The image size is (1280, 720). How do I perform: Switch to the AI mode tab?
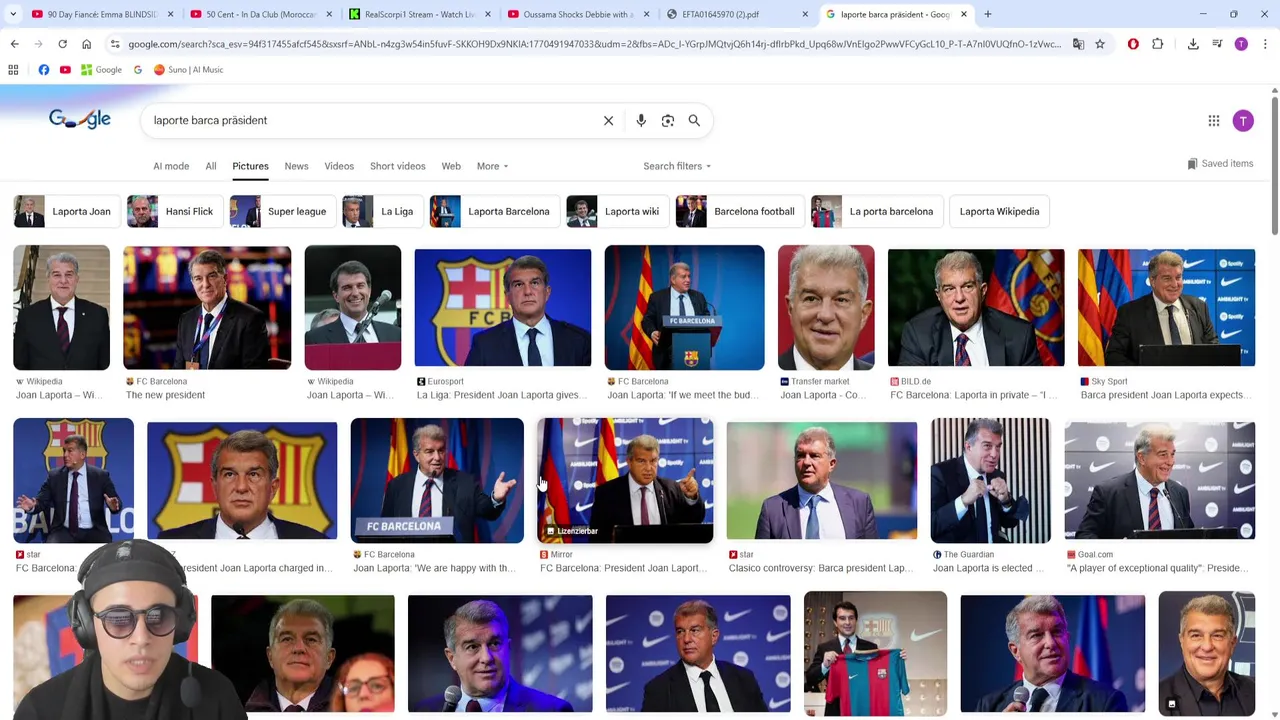[171, 166]
